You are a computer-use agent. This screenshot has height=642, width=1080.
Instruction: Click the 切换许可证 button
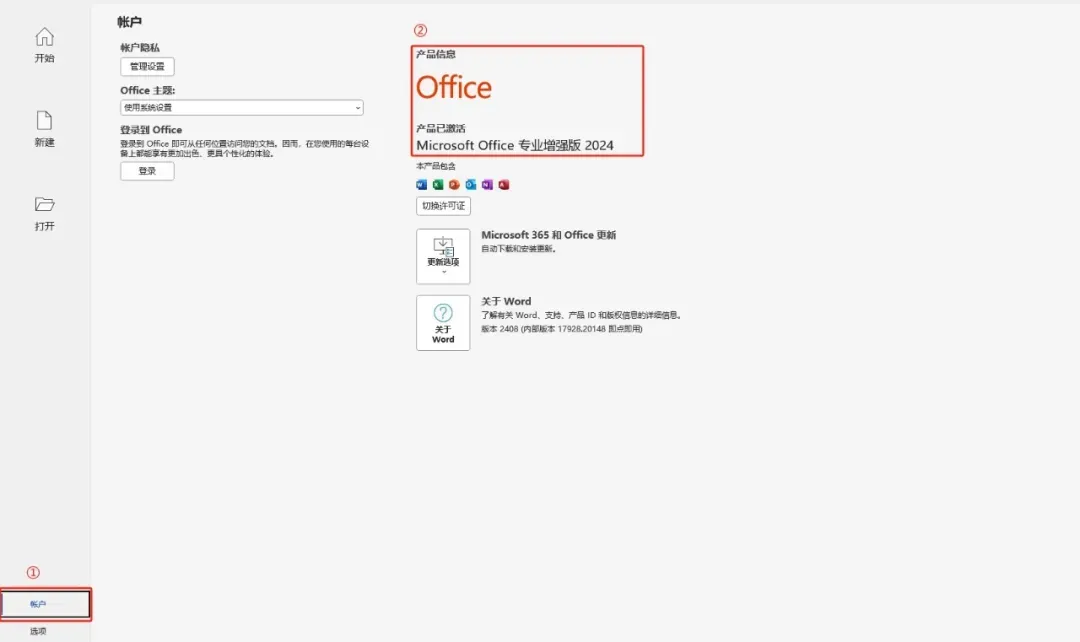click(444, 206)
